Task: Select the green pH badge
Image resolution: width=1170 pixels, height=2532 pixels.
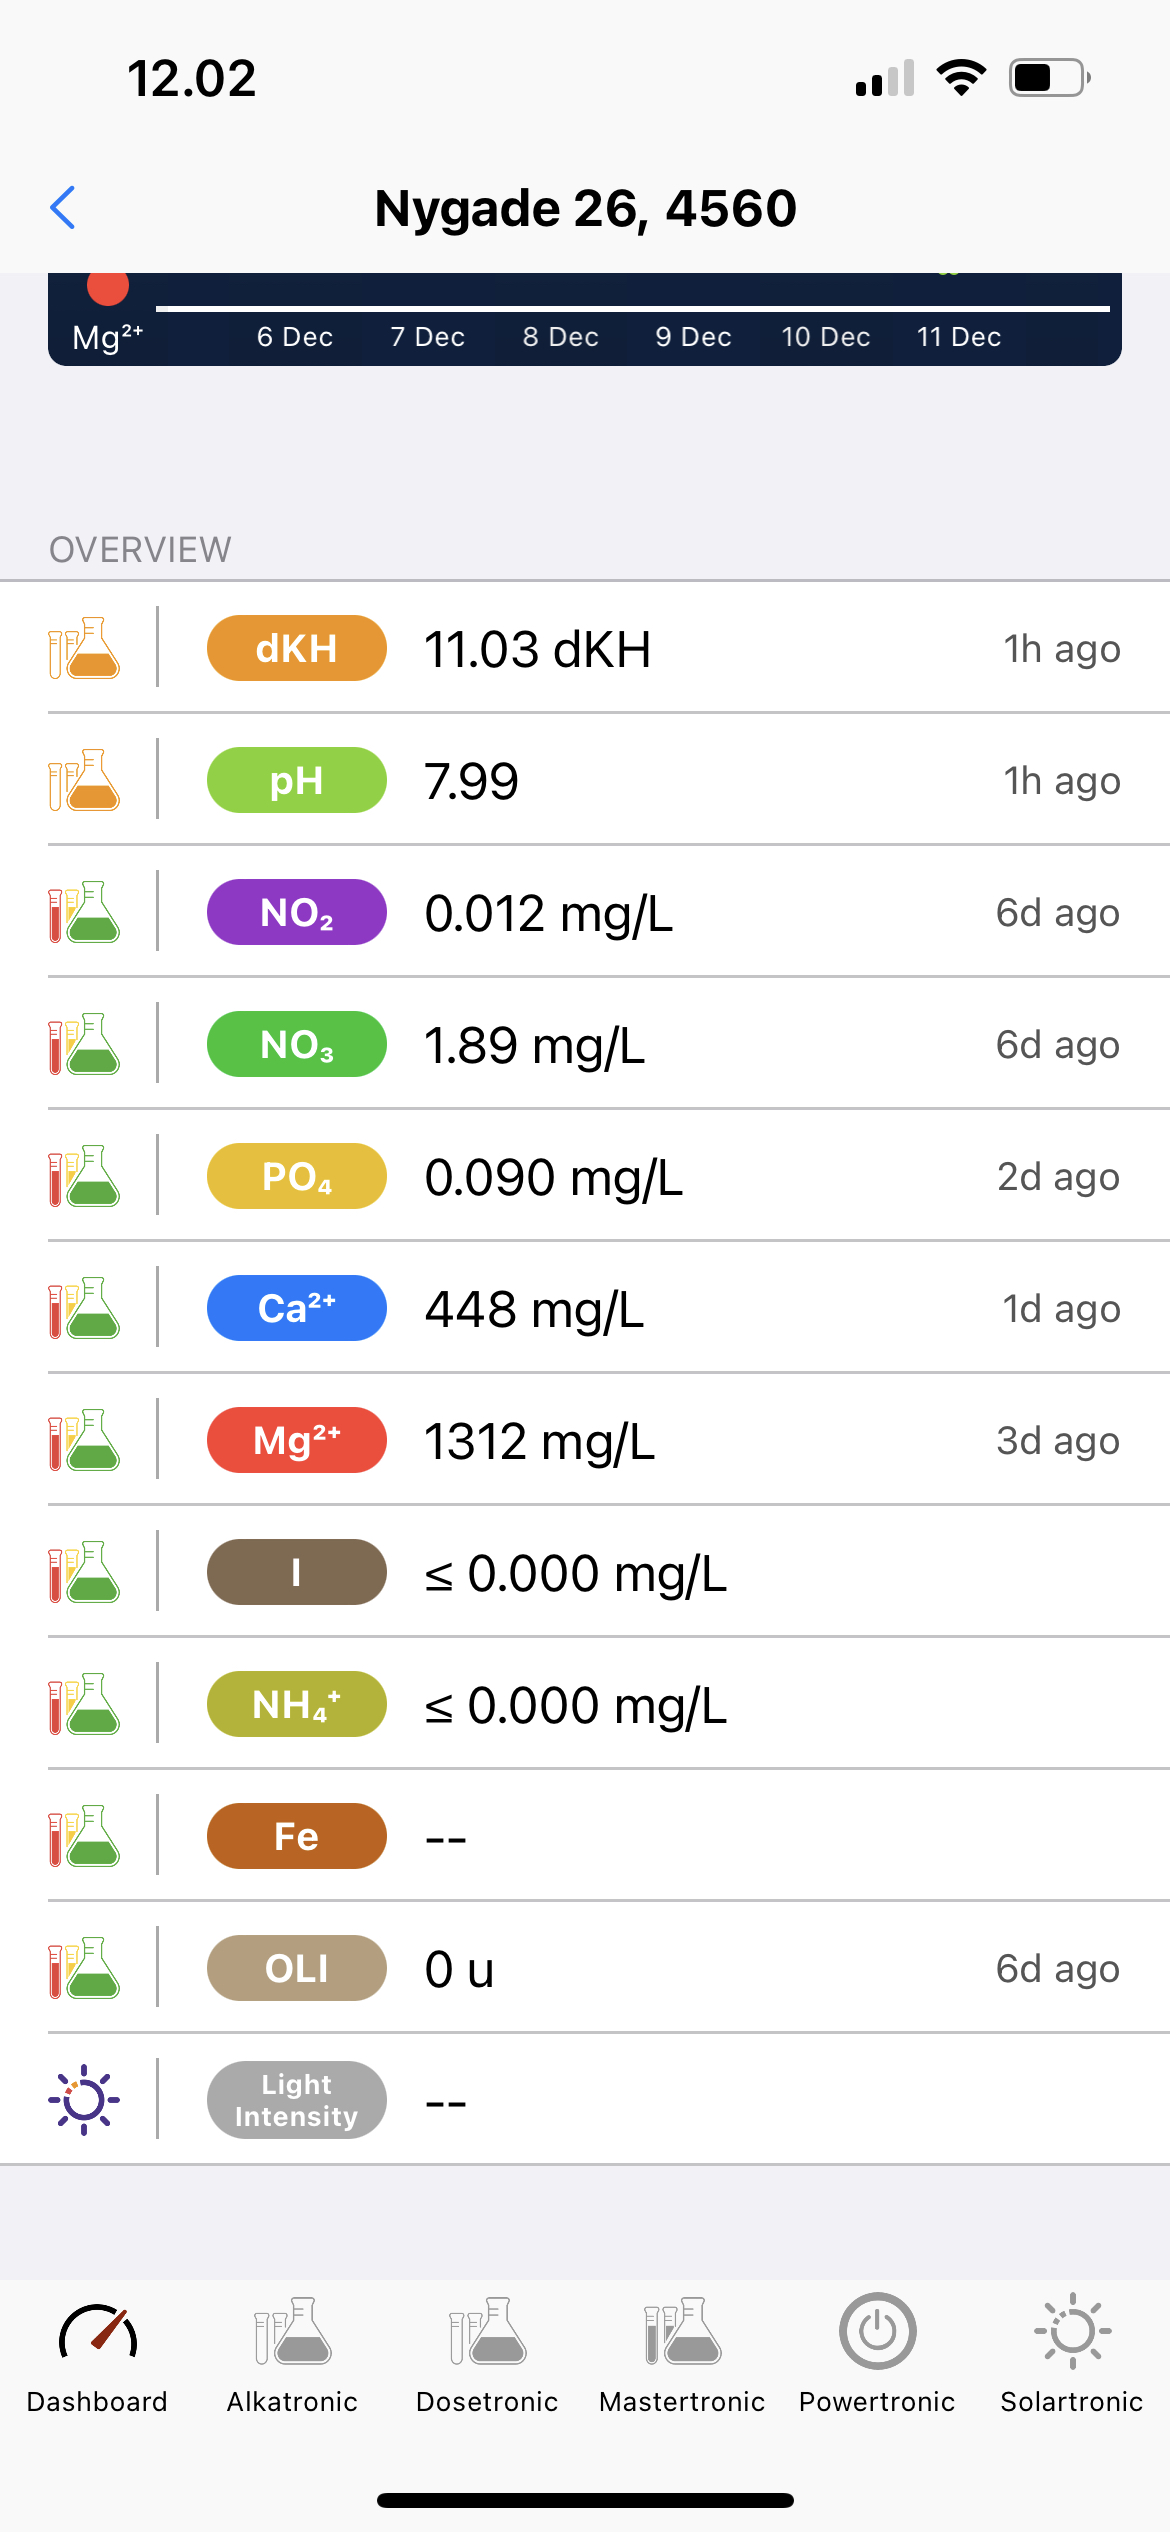Action: pyautogui.click(x=297, y=780)
